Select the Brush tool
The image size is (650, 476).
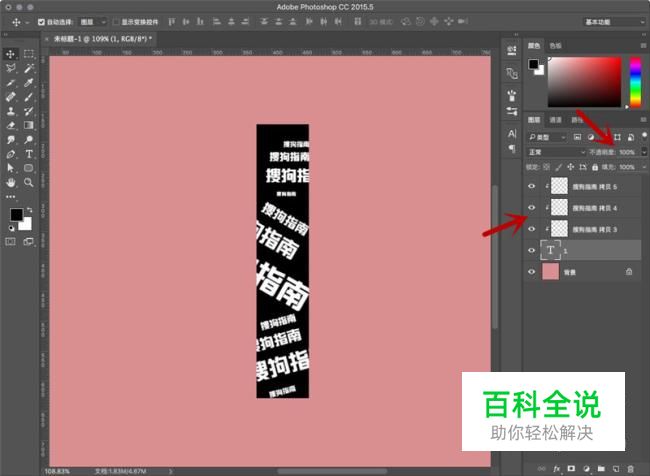click(x=29, y=97)
